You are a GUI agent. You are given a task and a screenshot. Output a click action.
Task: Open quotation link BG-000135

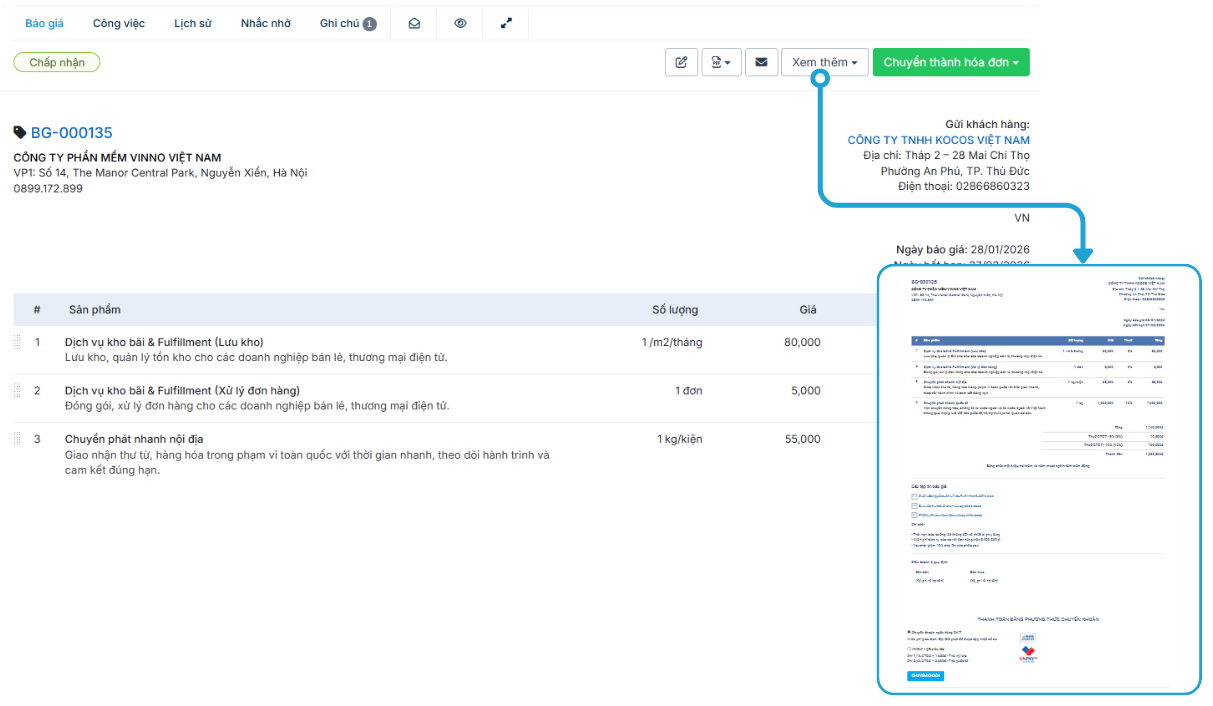(x=72, y=132)
